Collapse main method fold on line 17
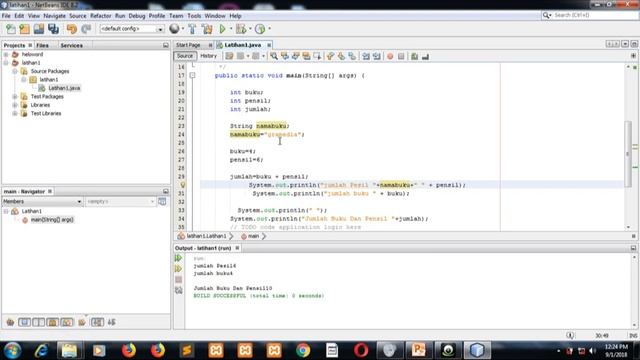 [193, 76]
